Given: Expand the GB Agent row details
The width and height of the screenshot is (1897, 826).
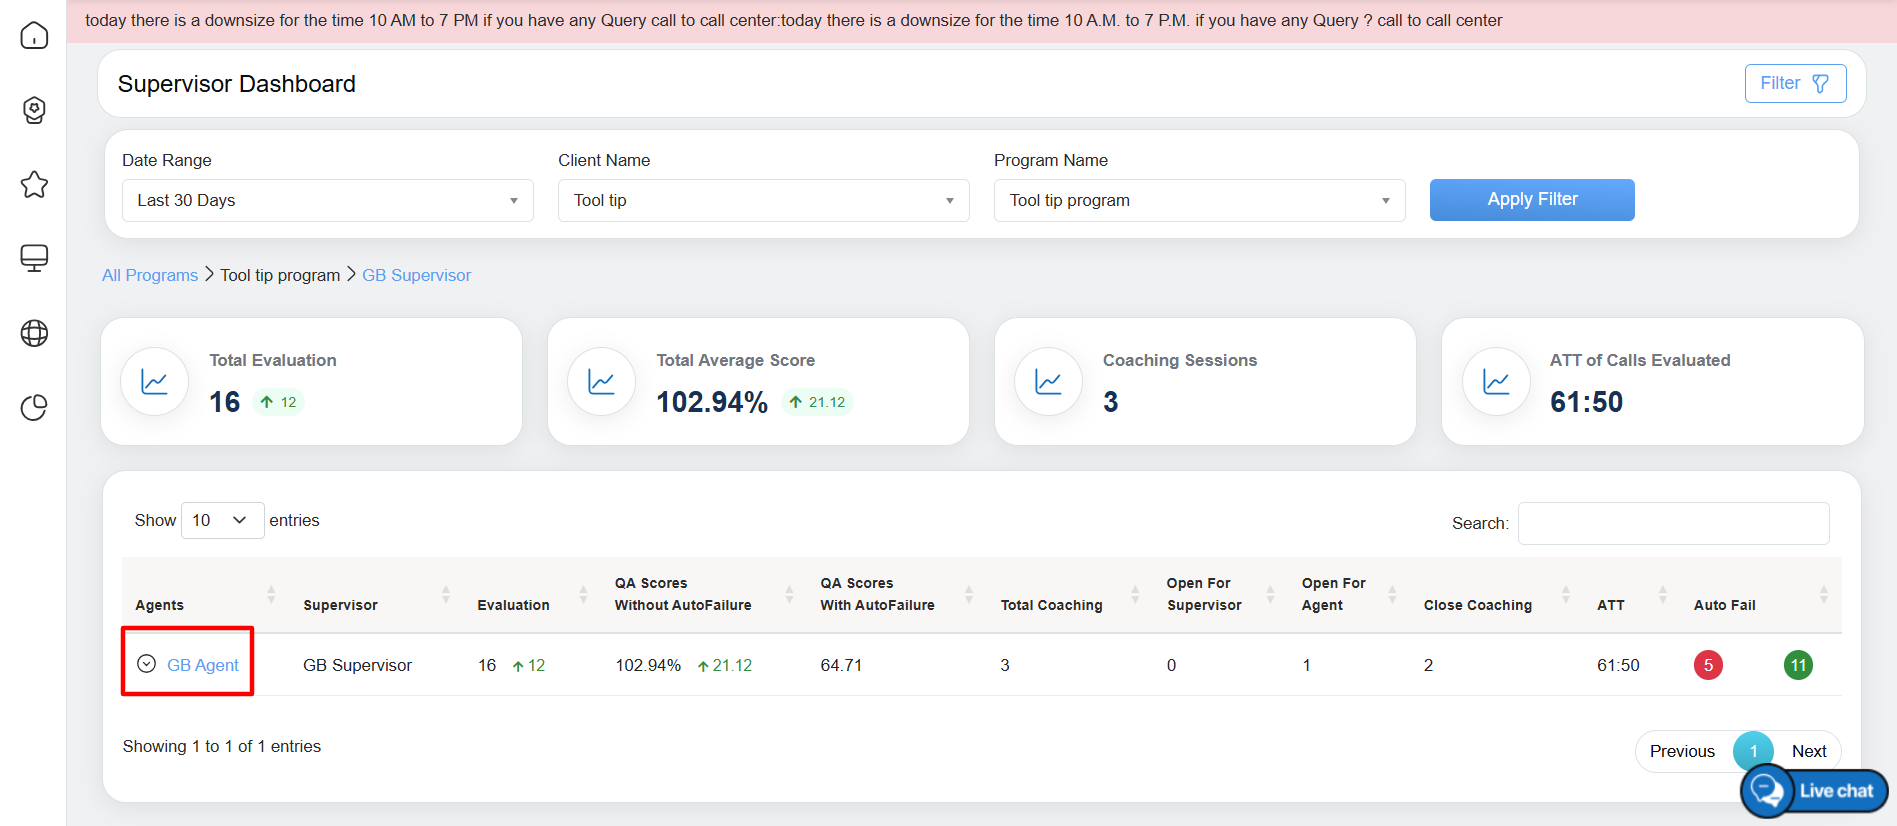Looking at the screenshot, I should (146, 664).
